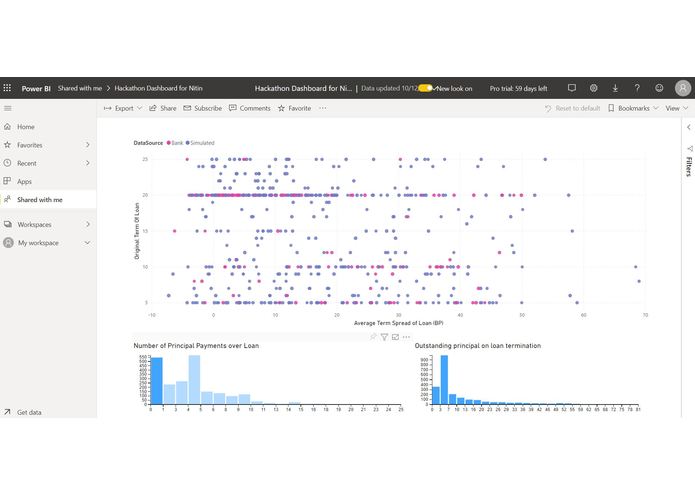Click the Power BI logo text
The image size is (695, 494).
pos(36,88)
